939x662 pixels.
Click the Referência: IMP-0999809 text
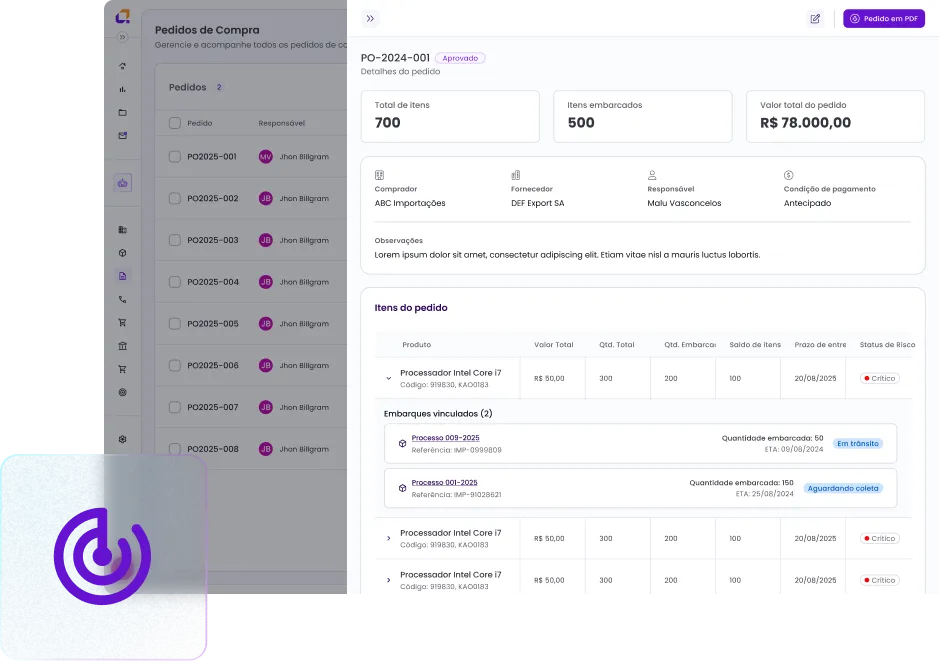tap(456, 450)
